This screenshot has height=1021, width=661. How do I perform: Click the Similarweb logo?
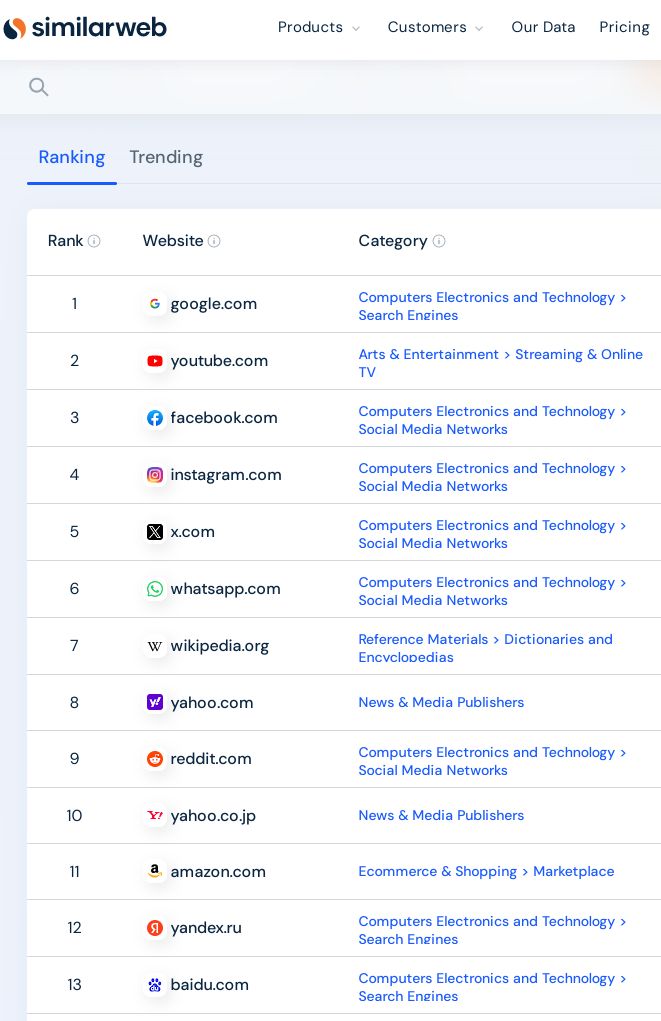click(85, 27)
